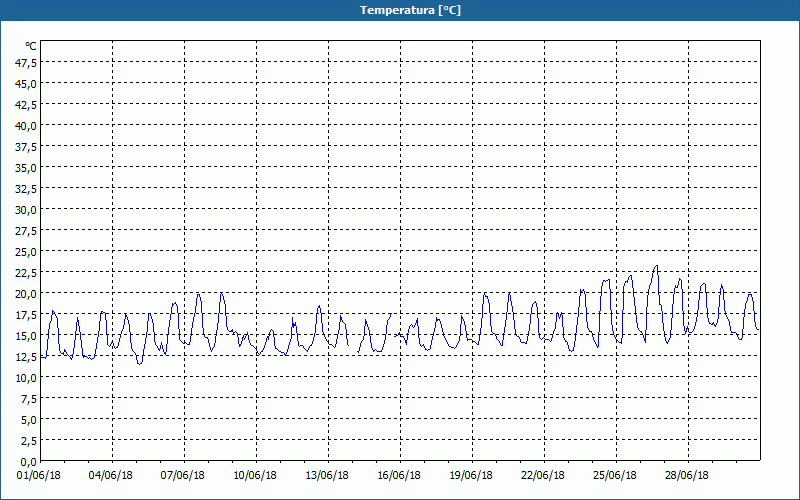Click the 22,5 y-axis label

click(26, 273)
